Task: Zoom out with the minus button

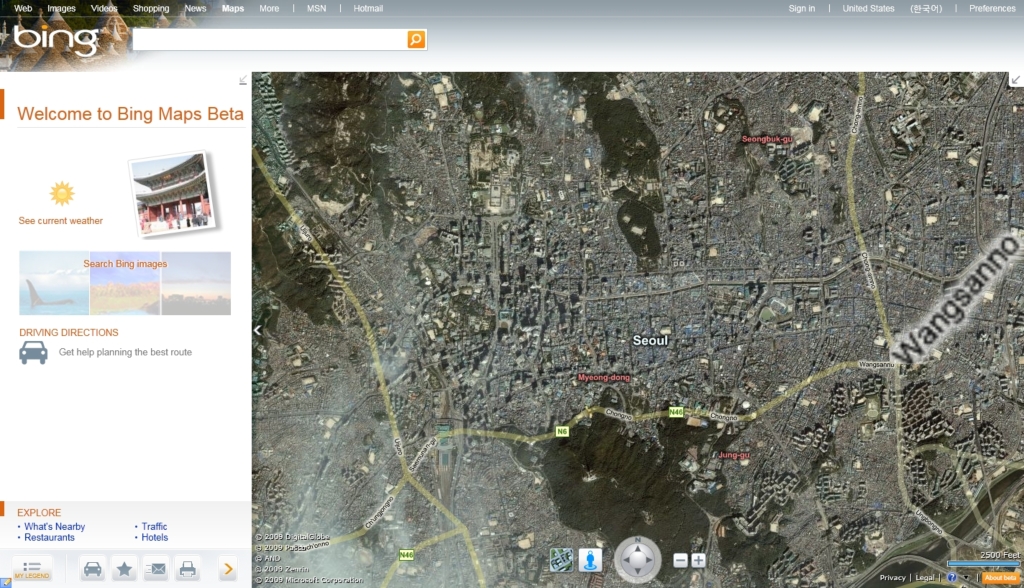Action: coord(680,561)
